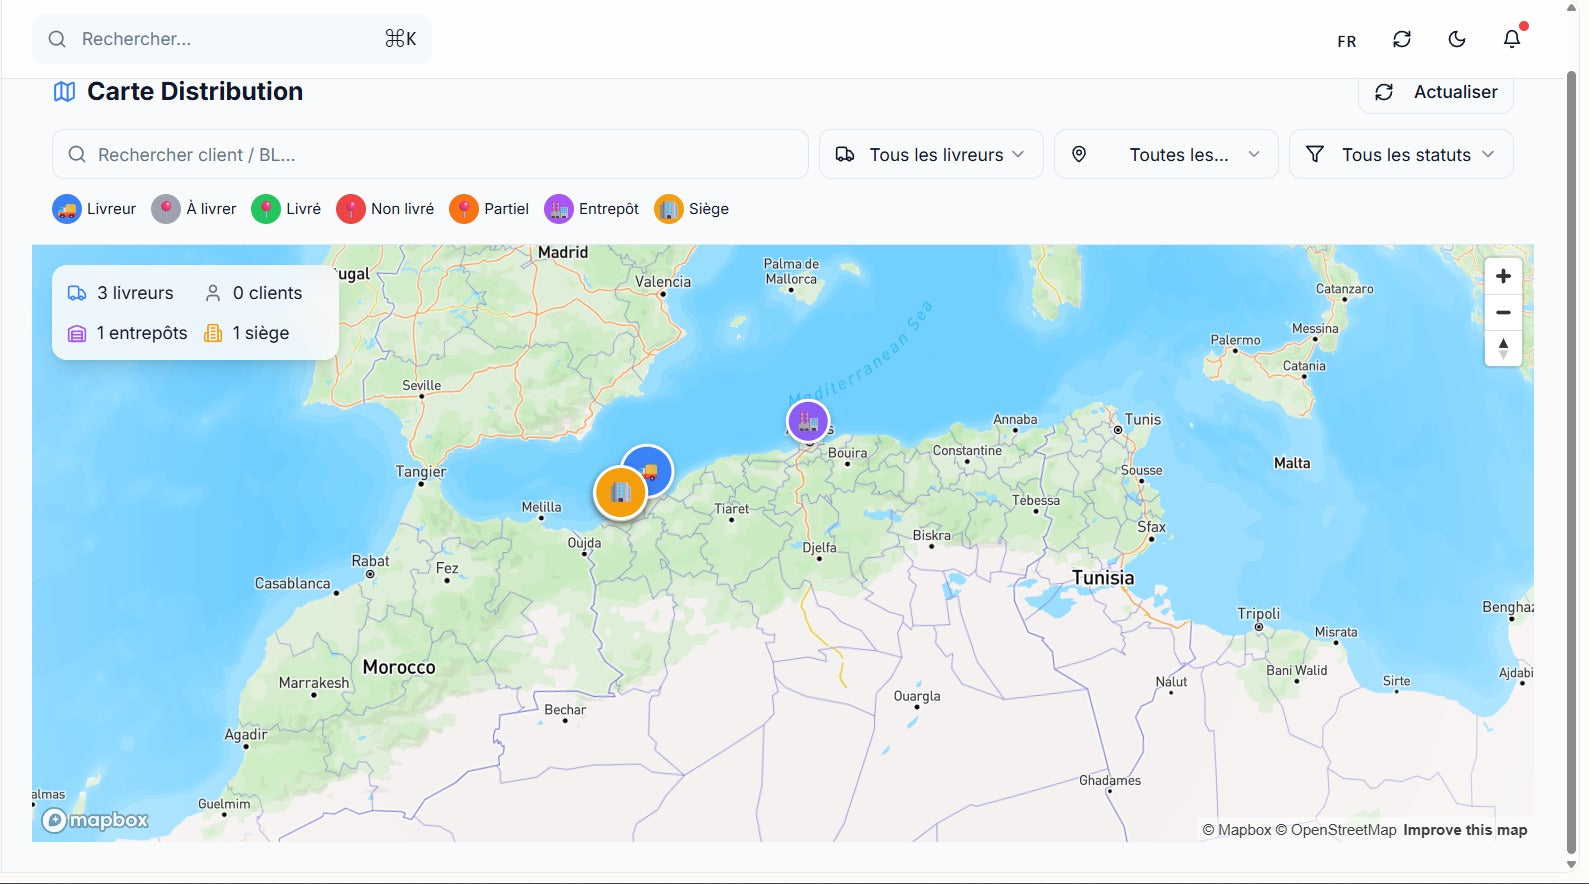Open the Tous les statuts filter
1589x884 pixels.
(1400, 155)
